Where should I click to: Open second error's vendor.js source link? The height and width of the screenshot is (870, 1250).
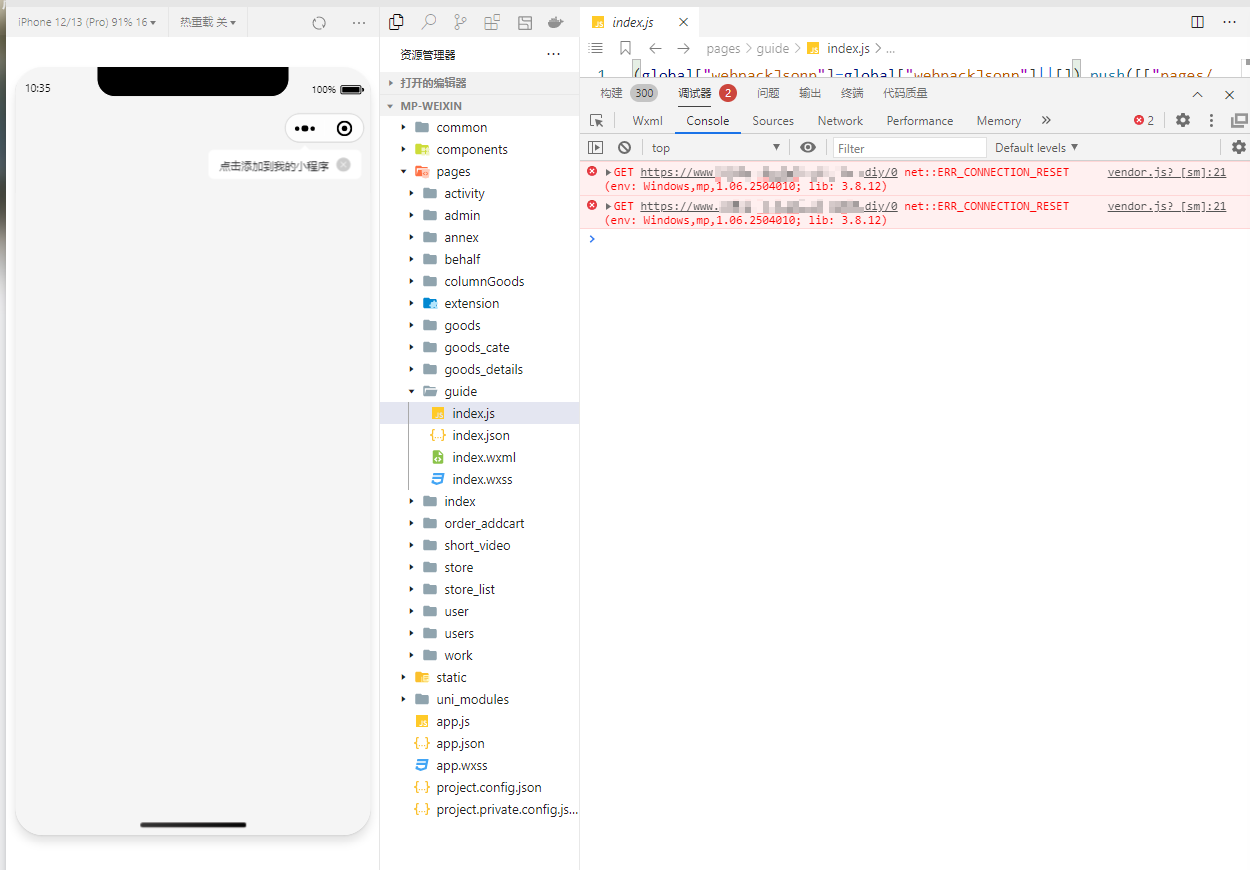tap(1167, 206)
